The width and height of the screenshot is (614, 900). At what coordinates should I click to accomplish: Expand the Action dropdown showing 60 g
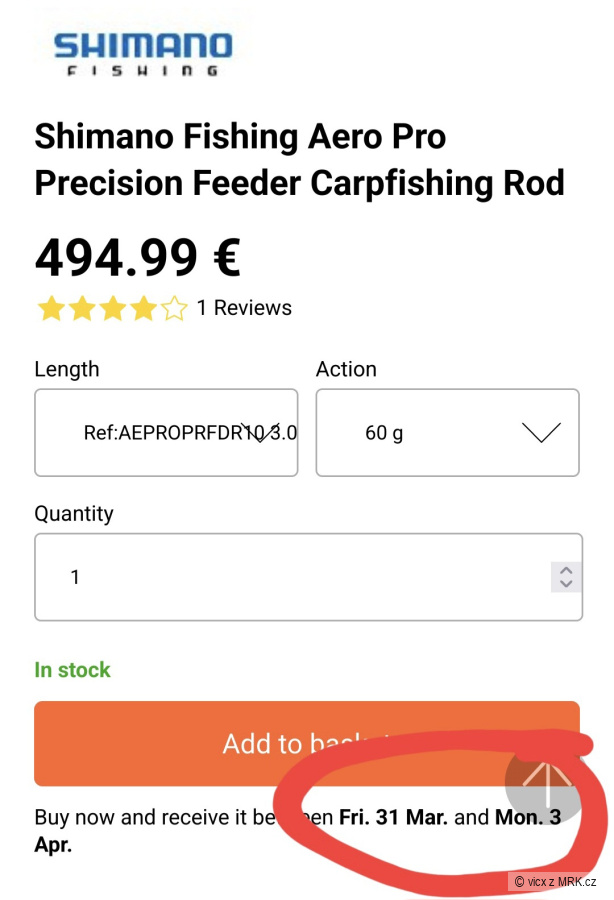(447, 433)
